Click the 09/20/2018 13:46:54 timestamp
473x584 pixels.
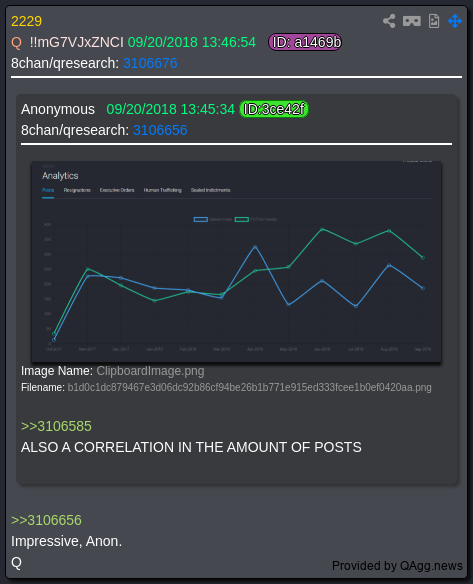[x=192, y=42]
